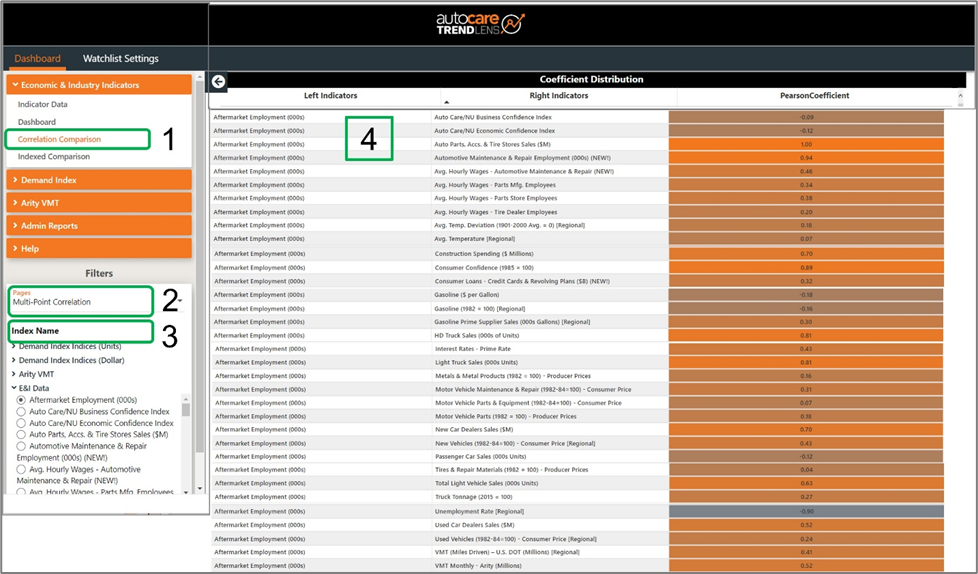Select Avg. Hourly Wages - Automotive Maintenance radio
The height and width of the screenshot is (574, 978).
[21, 469]
